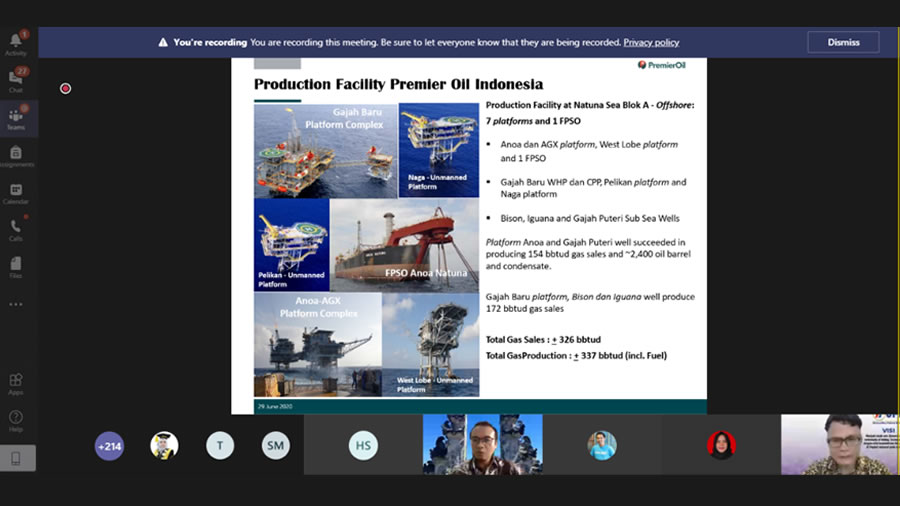Click the '29 June 2020' date in slide footer
Screen dimensions: 900x506
[x=275, y=406]
